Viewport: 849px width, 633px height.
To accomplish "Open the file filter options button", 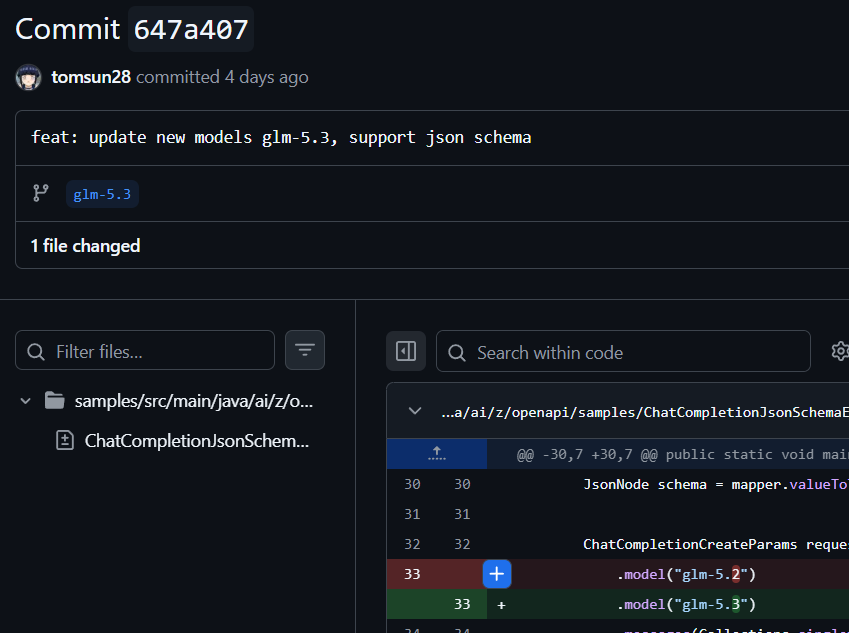I will (305, 350).
